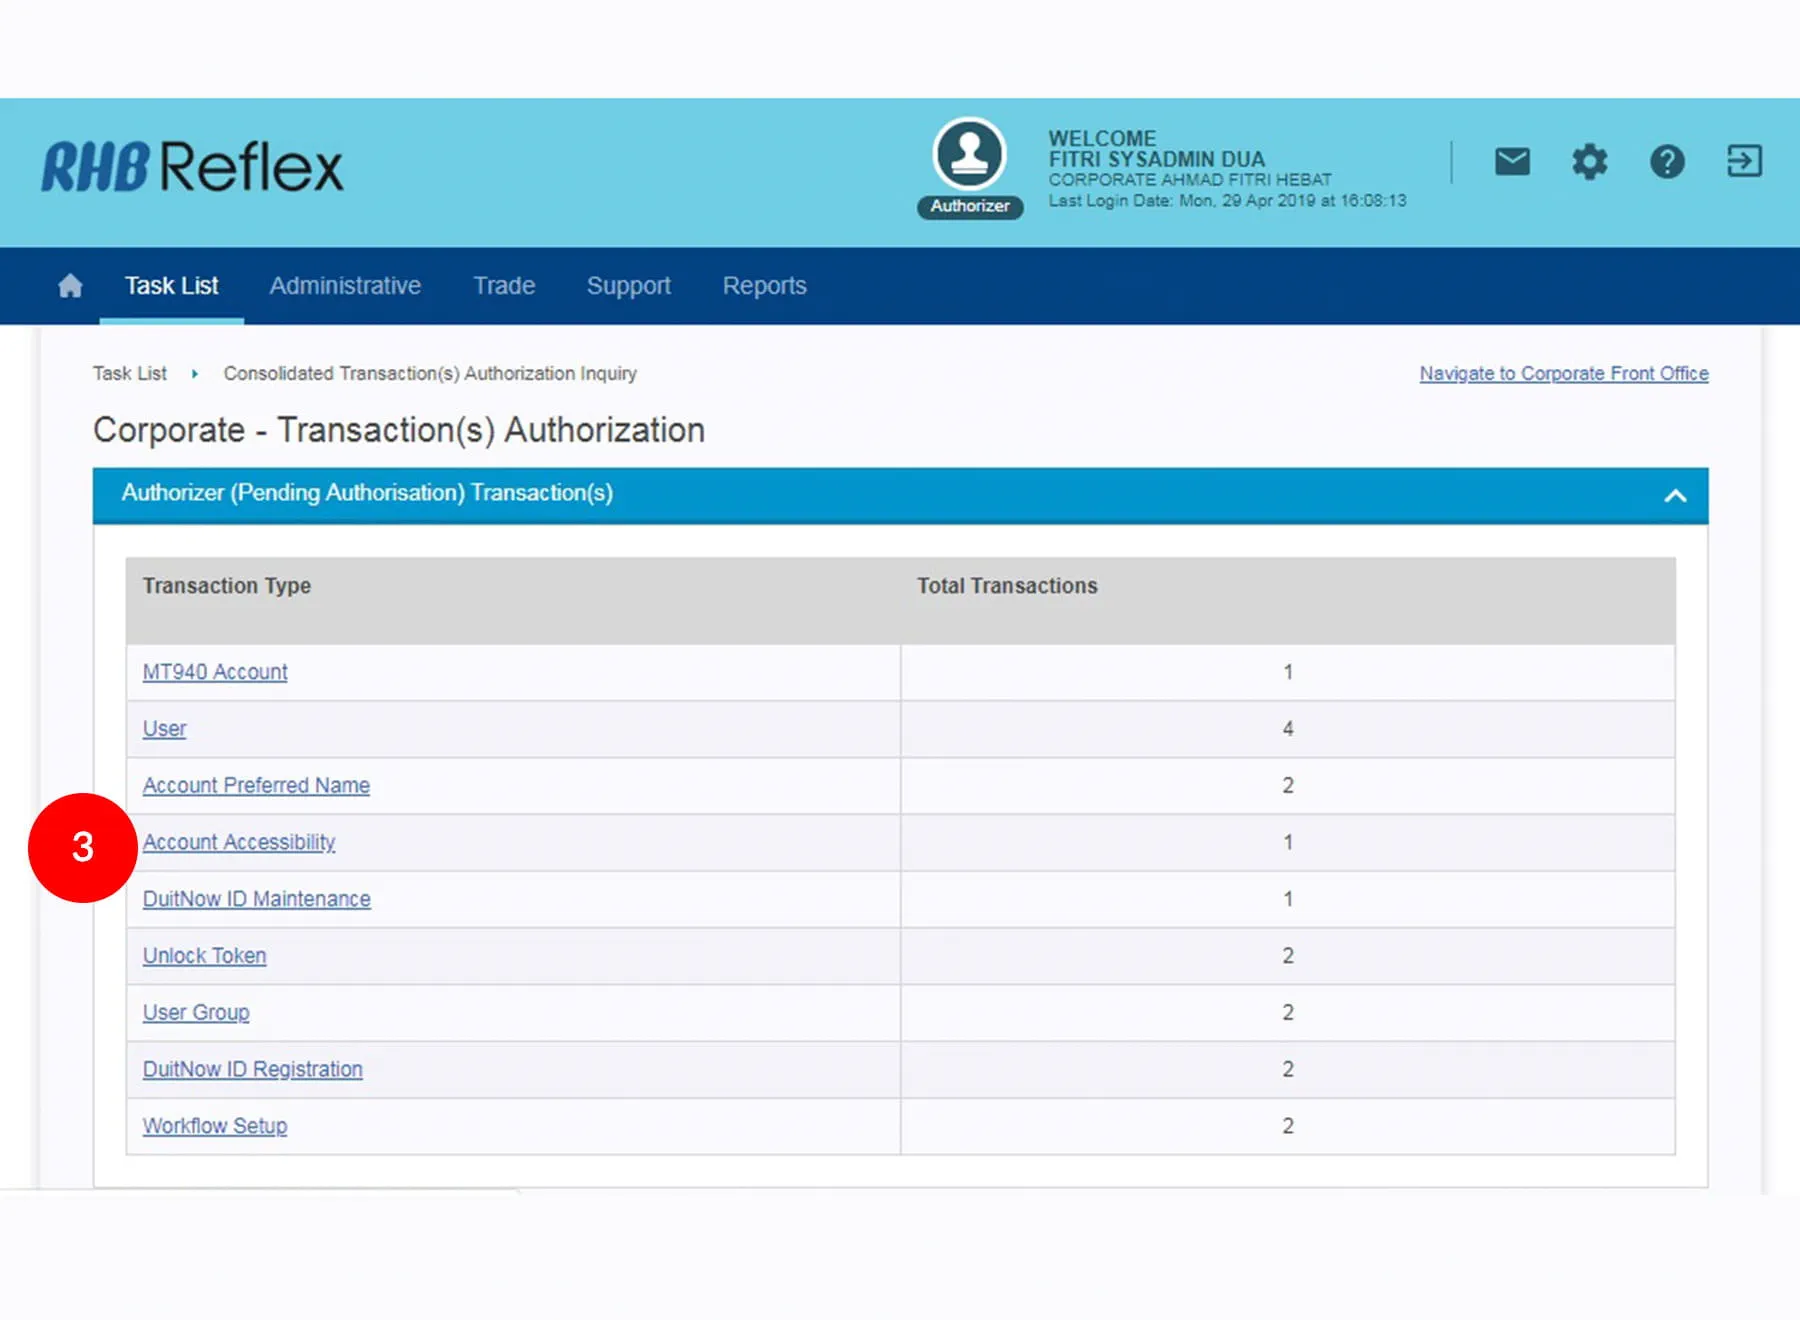The height and width of the screenshot is (1320, 1800).
Task: Open the mail inbox envelope icon
Action: tap(1512, 161)
